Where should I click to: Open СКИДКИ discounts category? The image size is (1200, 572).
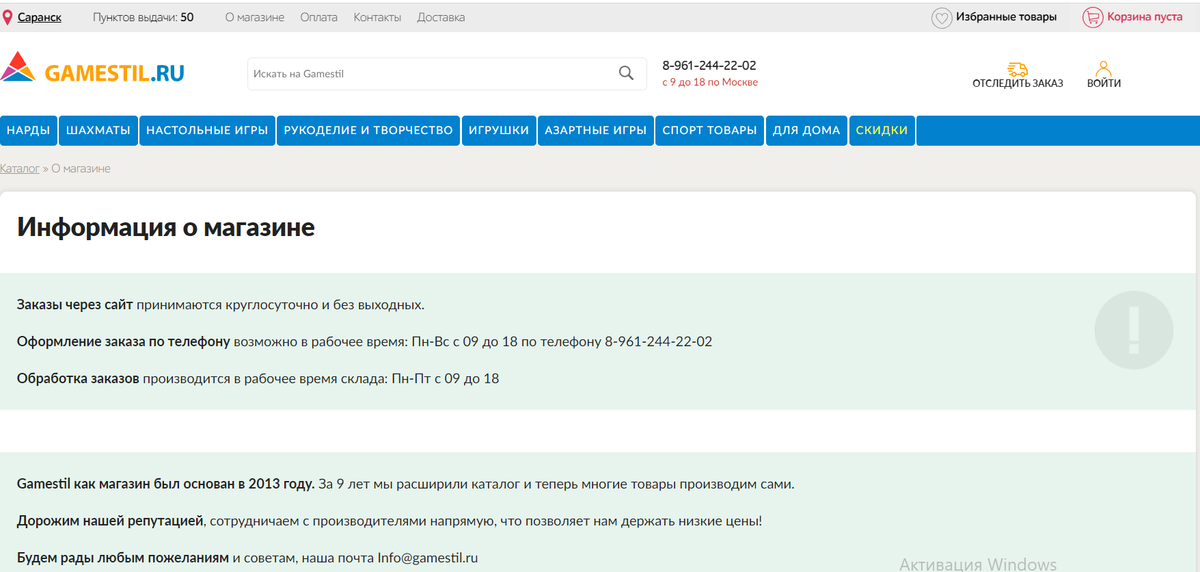click(882, 130)
